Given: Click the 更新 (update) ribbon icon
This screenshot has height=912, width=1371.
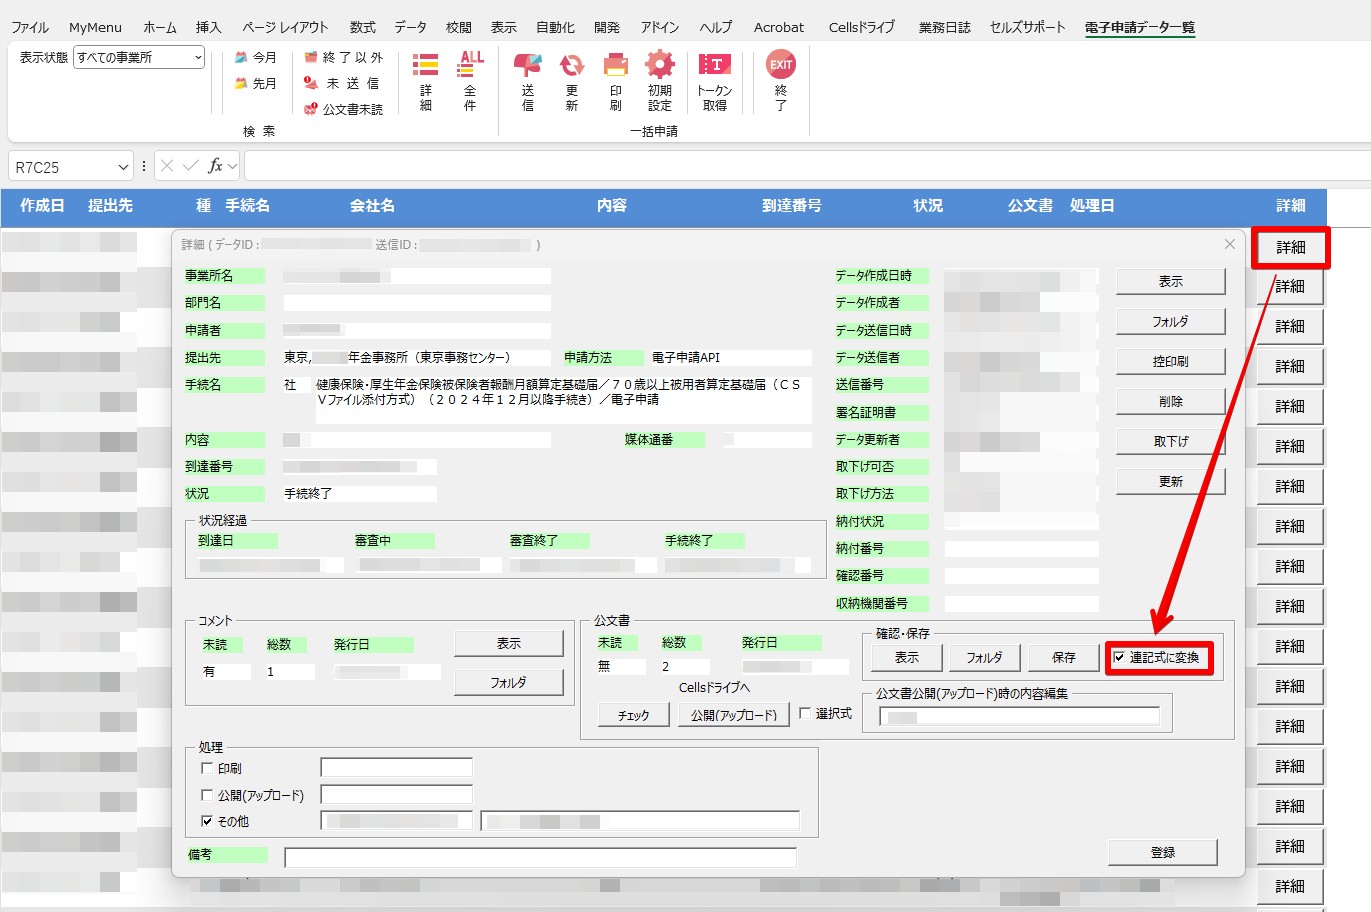Looking at the screenshot, I should (570, 80).
